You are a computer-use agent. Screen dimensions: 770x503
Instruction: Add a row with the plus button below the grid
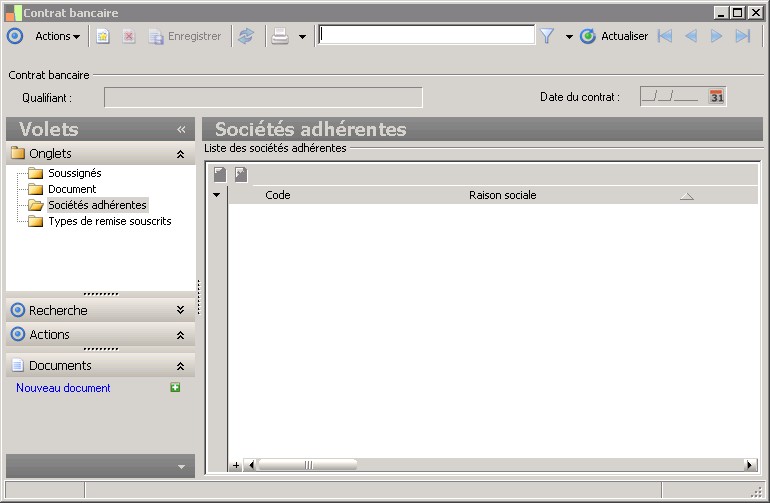(x=236, y=465)
